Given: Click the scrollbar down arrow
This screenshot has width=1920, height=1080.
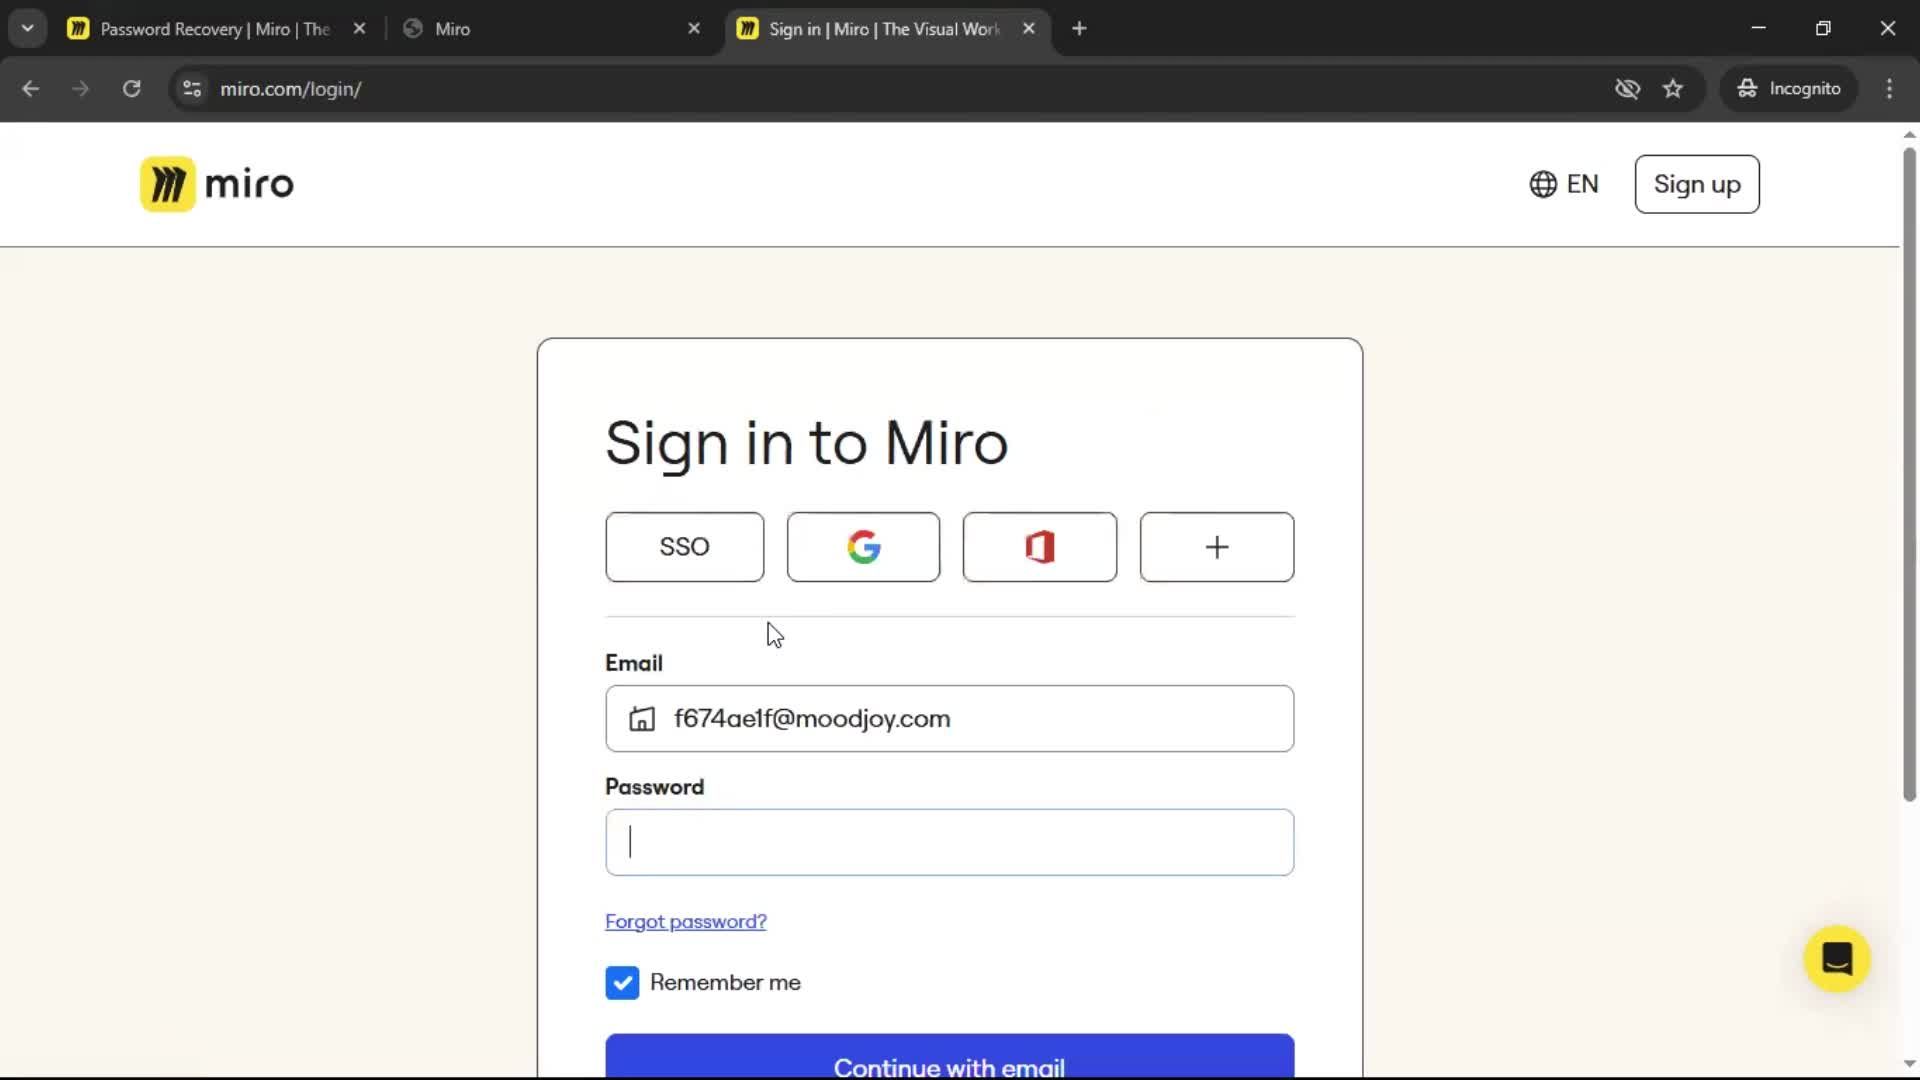Looking at the screenshot, I should coord(1909,1064).
